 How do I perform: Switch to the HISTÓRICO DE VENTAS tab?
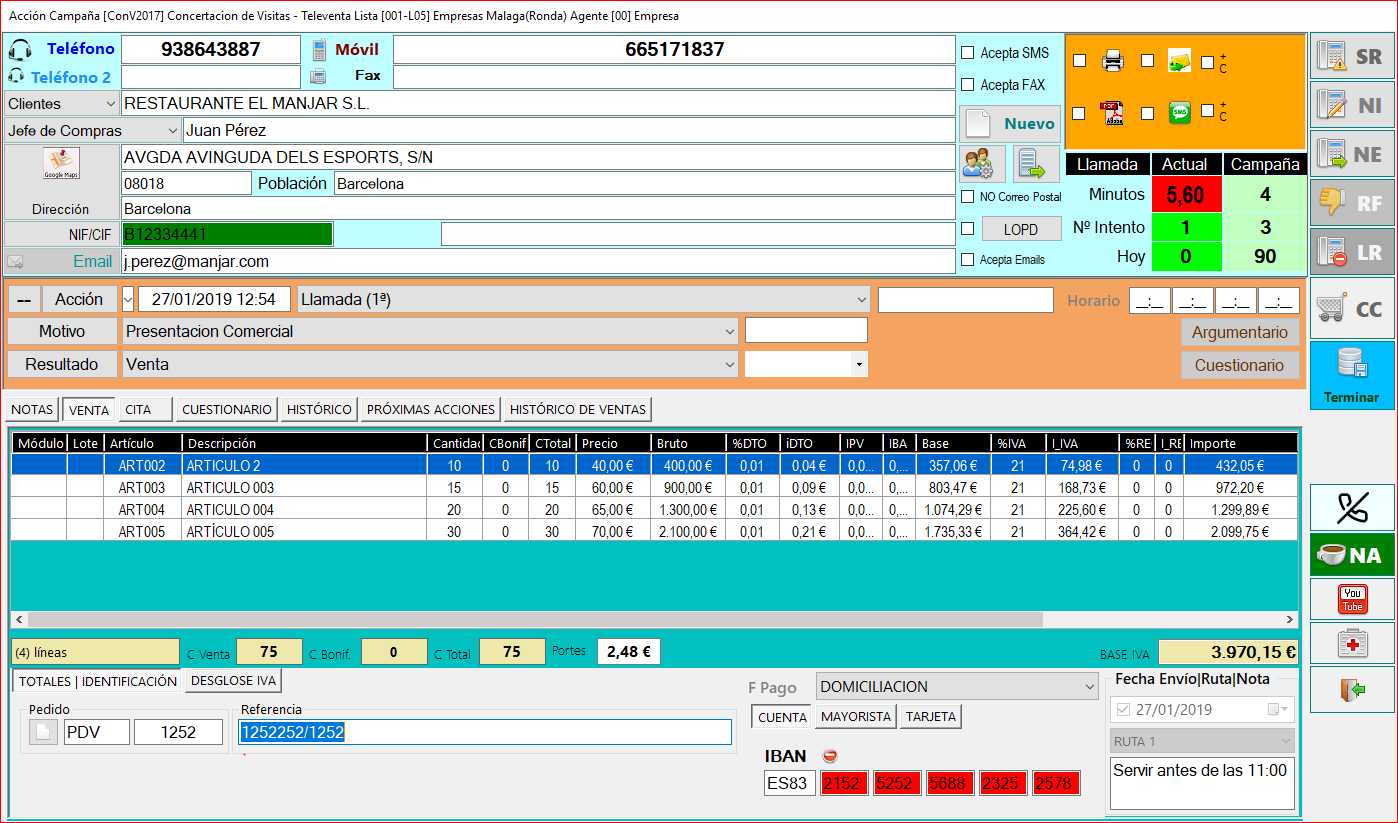click(578, 409)
